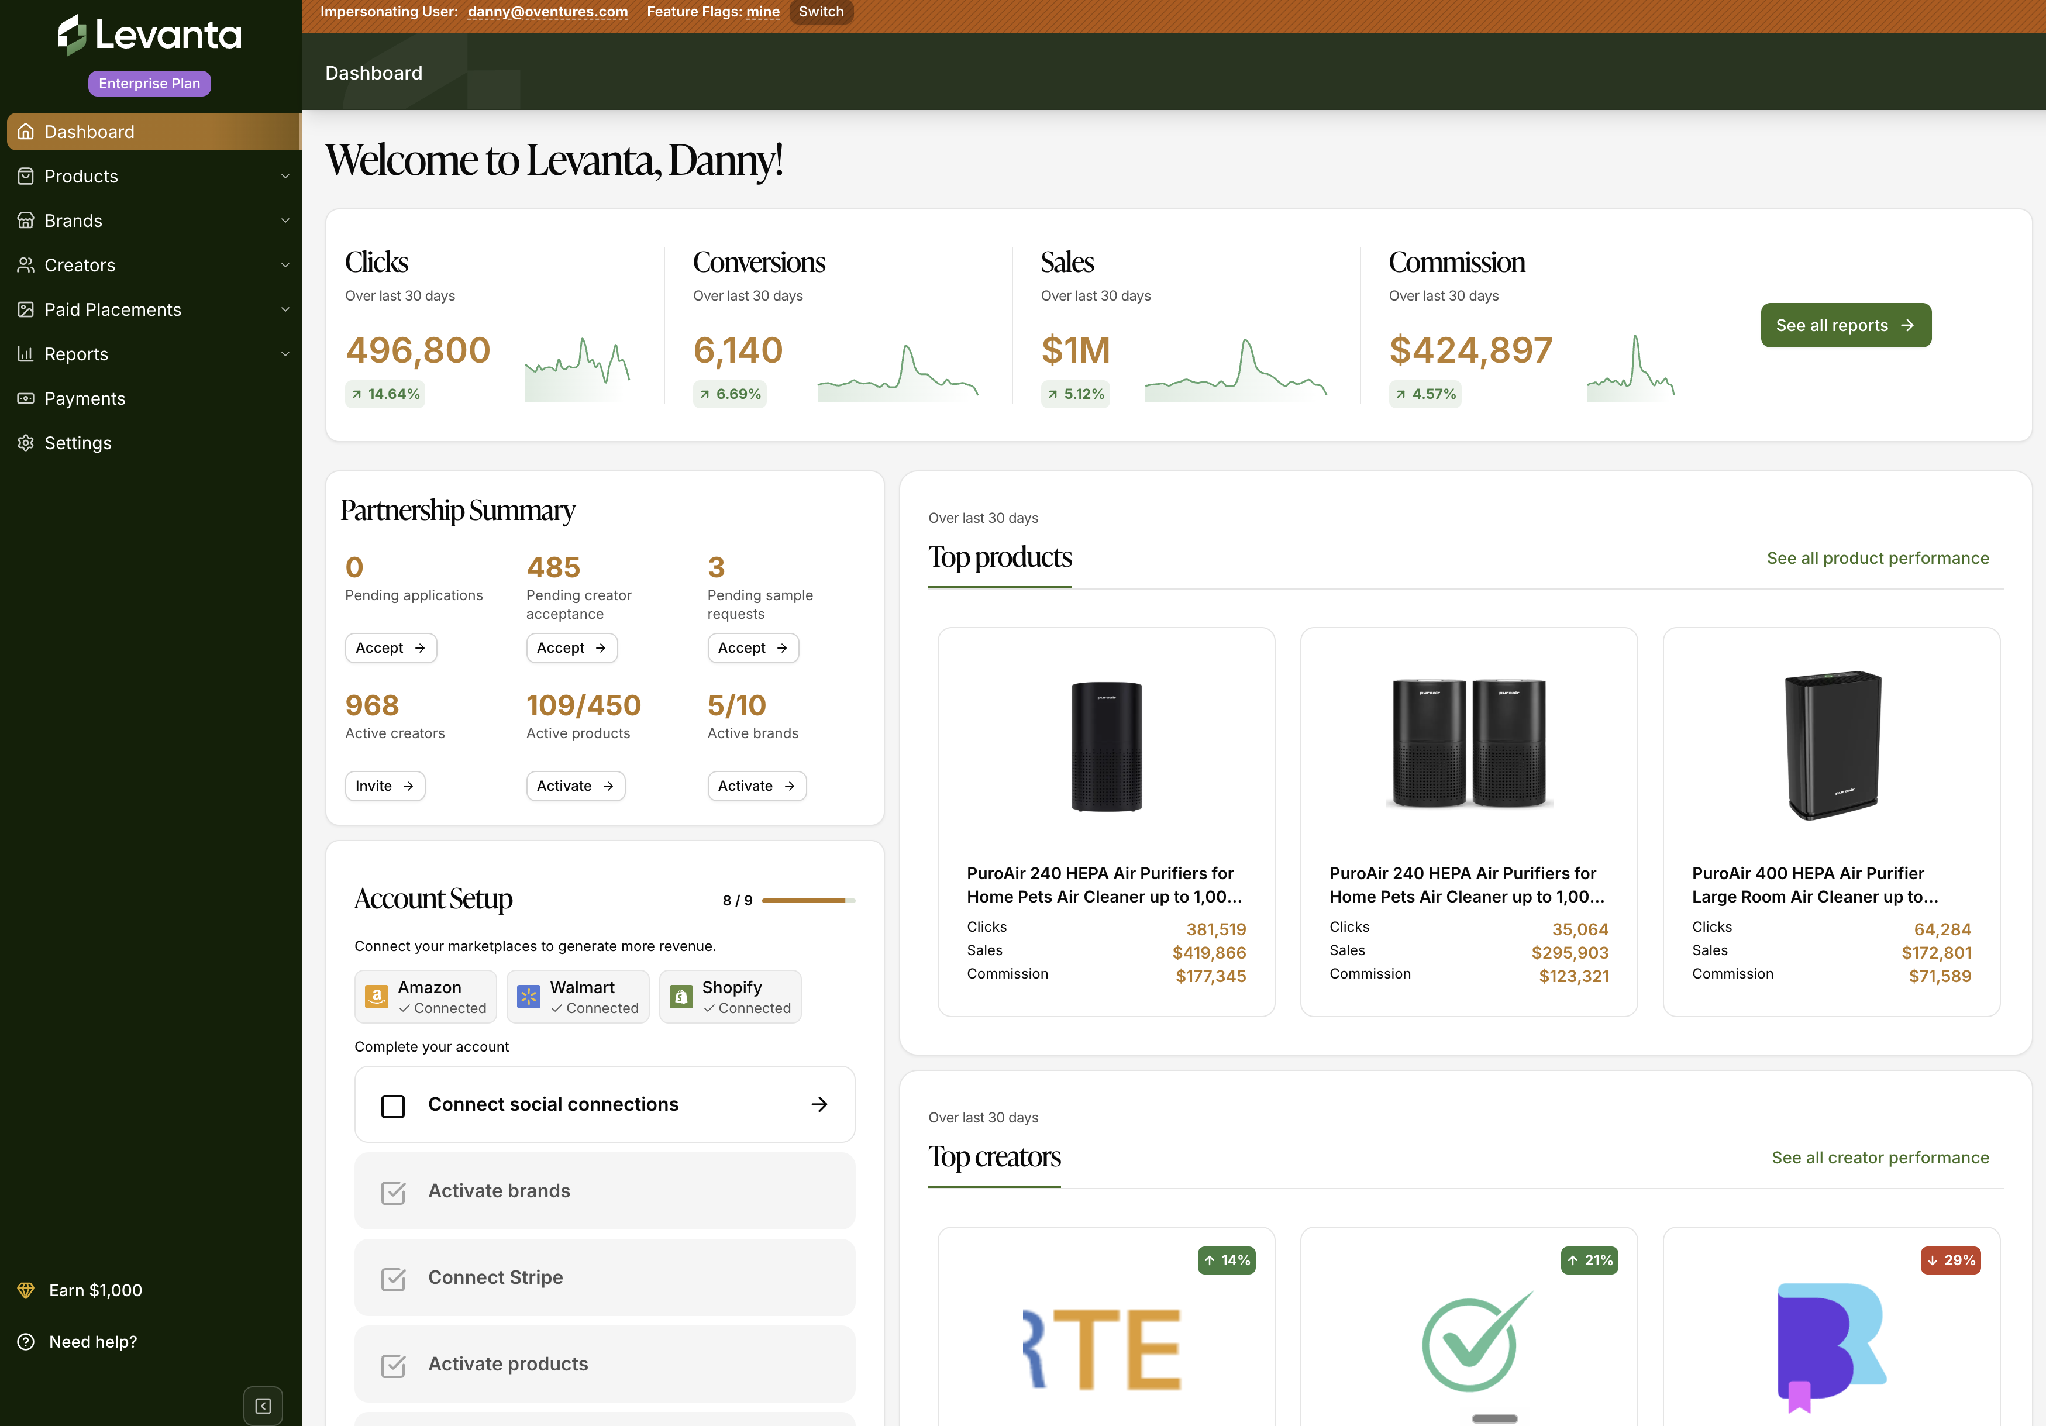Click the Feature Flags mine link

763,12
